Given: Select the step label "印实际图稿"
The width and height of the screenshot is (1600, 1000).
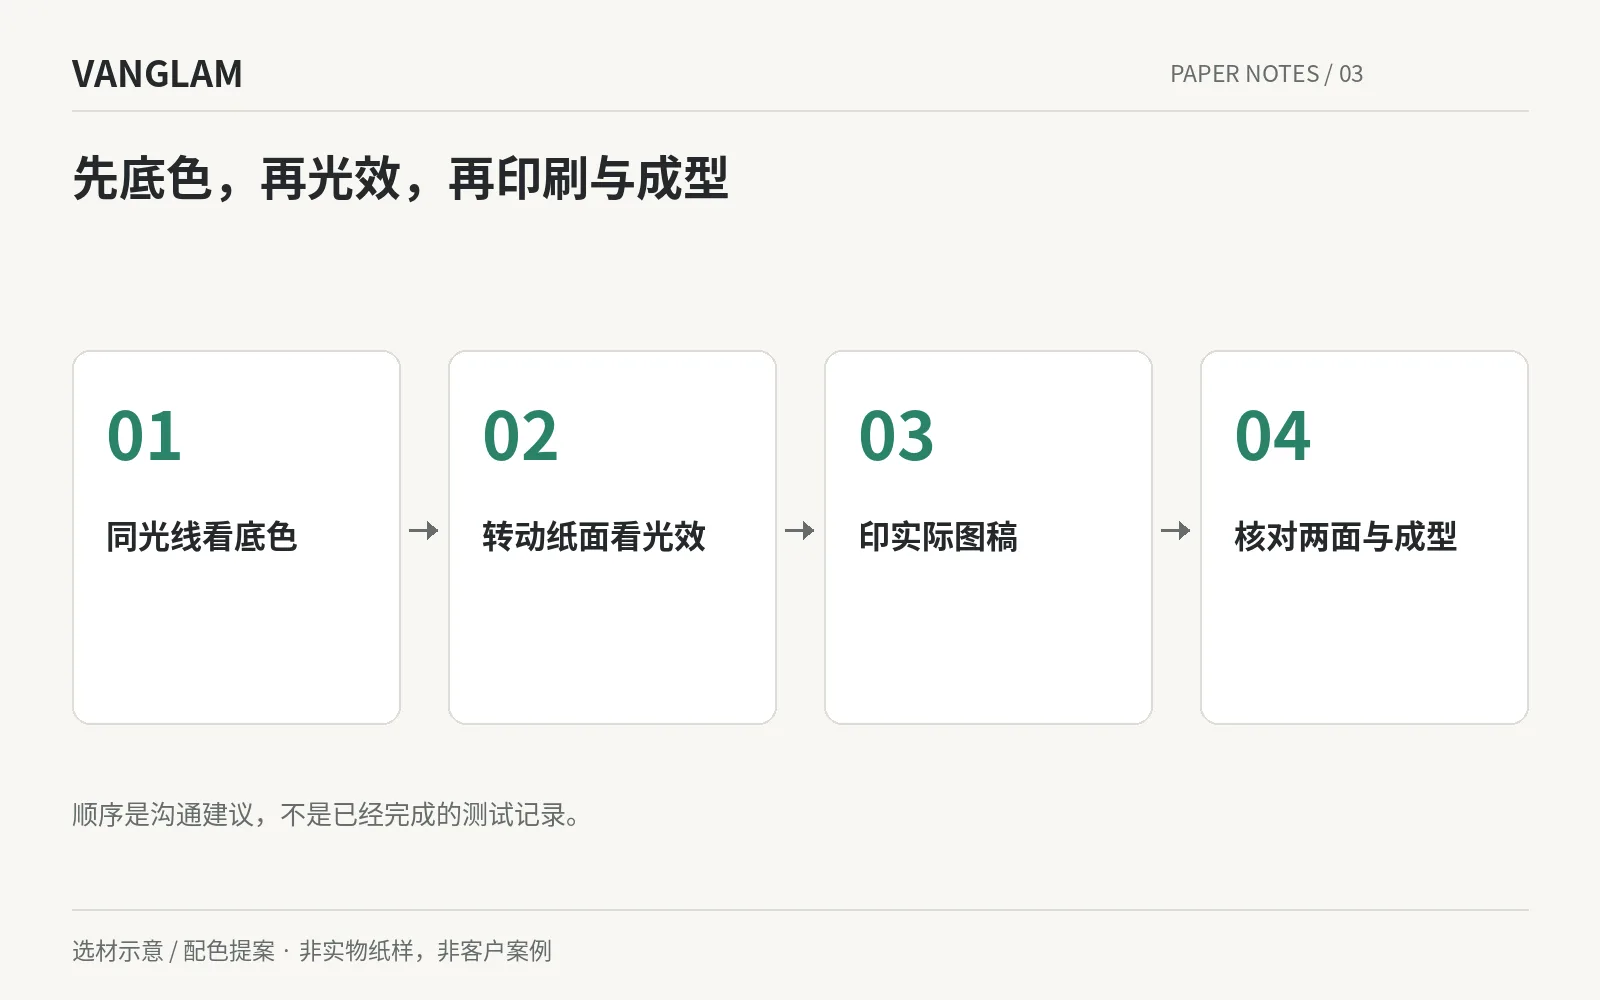Looking at the screenshot, I should click(938, 537).
